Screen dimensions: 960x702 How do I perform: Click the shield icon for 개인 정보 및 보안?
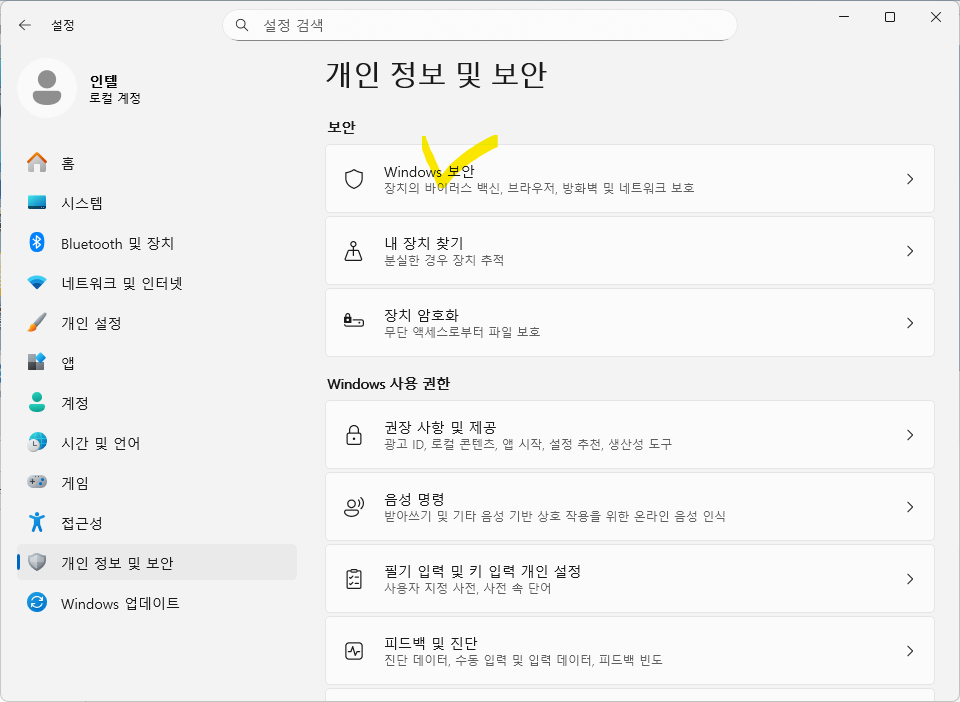tap(37, 562)
